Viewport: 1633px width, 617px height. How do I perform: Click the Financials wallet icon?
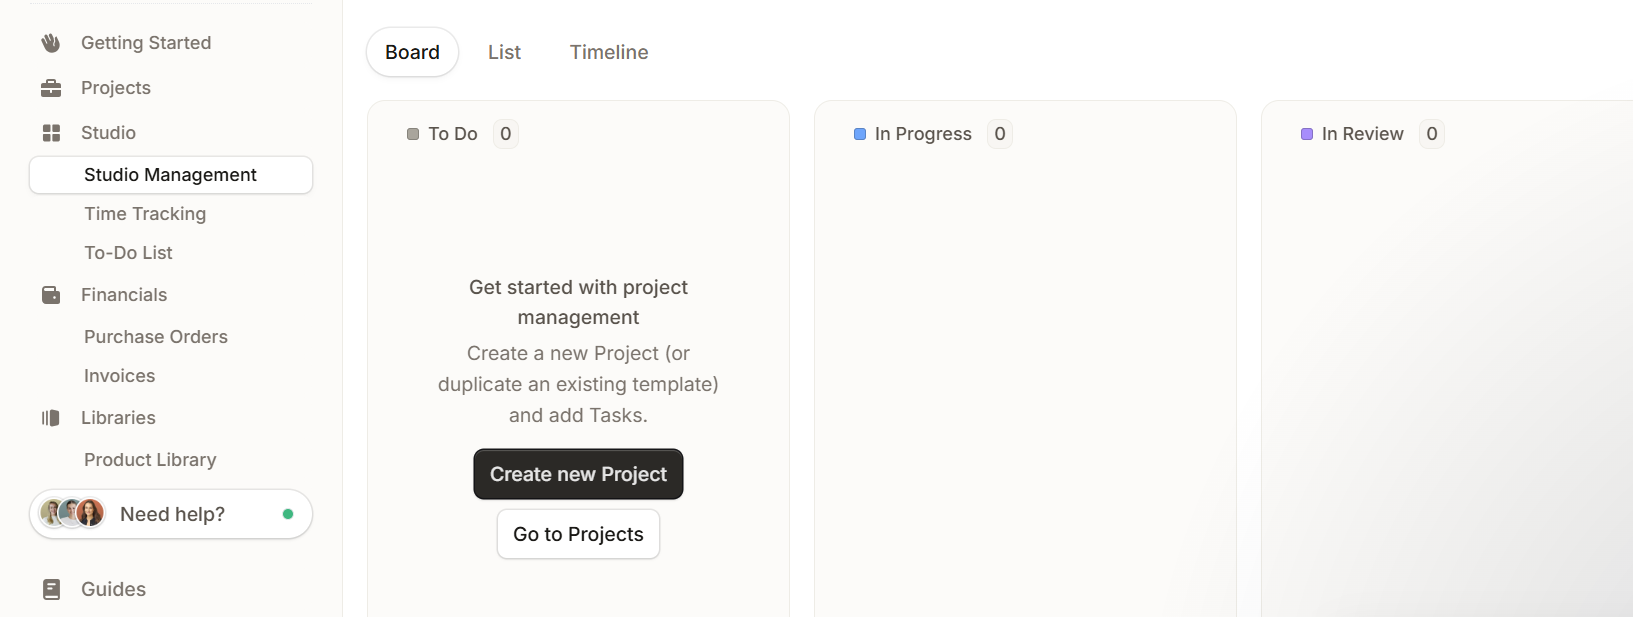(x=51, y=295)
